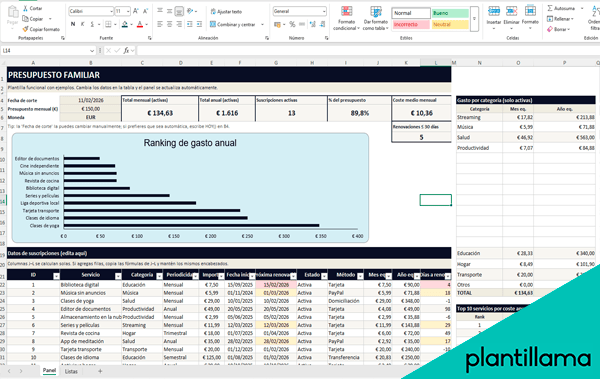Click the text orientation icon
The height and width of the screenshot is (379, 600).
(190, 11)
